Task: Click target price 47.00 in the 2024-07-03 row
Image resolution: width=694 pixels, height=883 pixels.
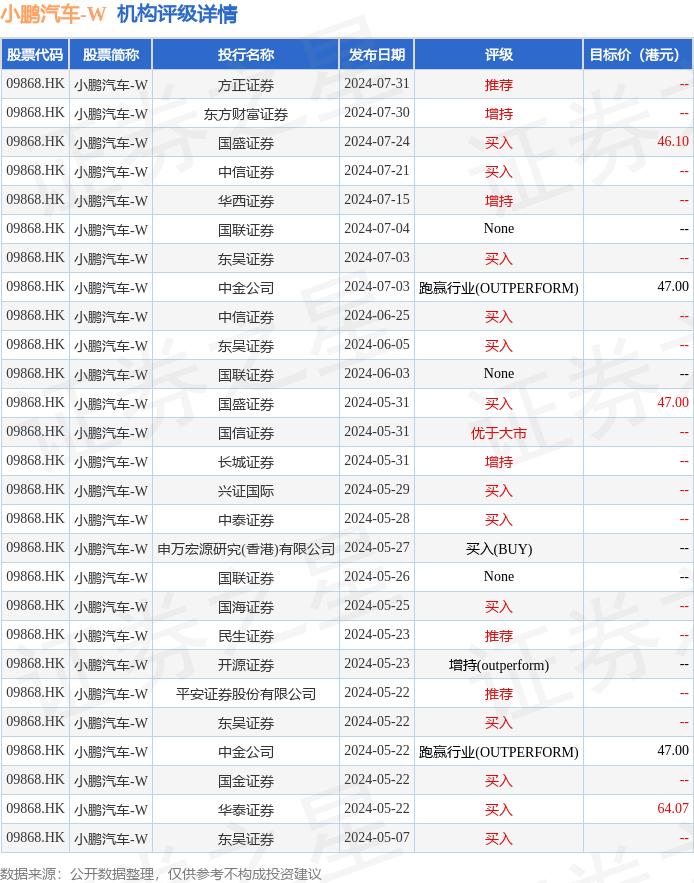Action: (673, 287)
